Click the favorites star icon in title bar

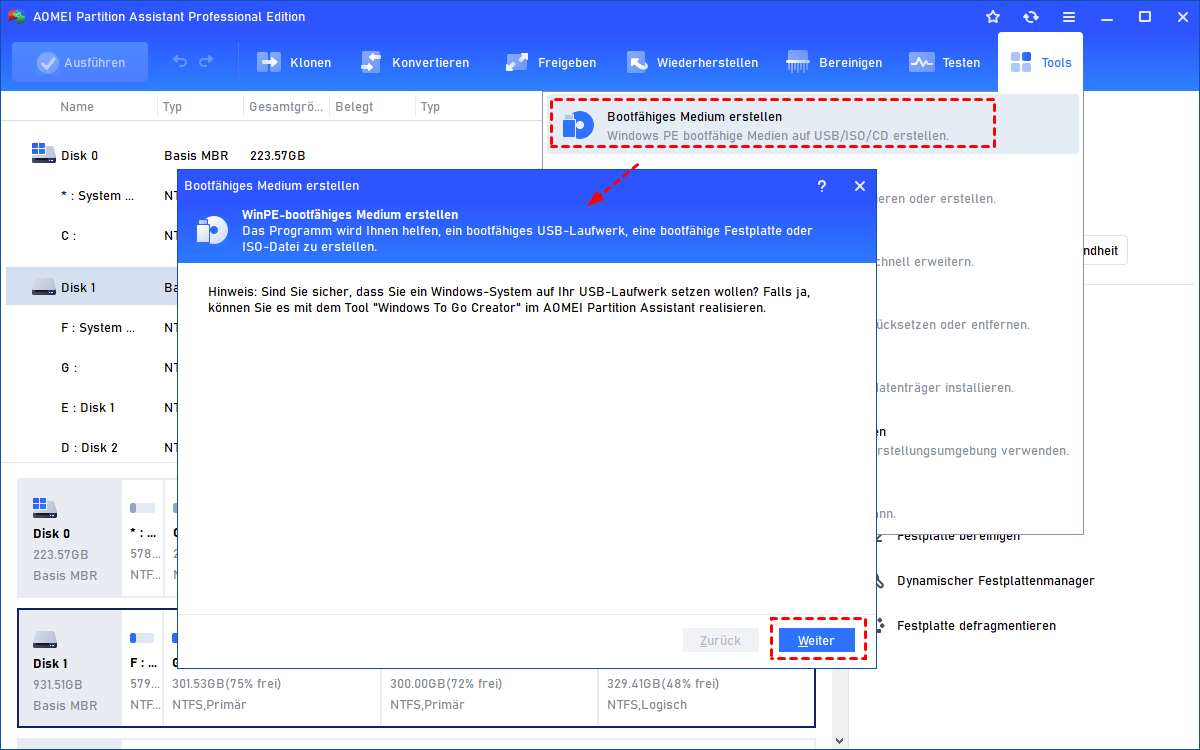coord(993,17)
